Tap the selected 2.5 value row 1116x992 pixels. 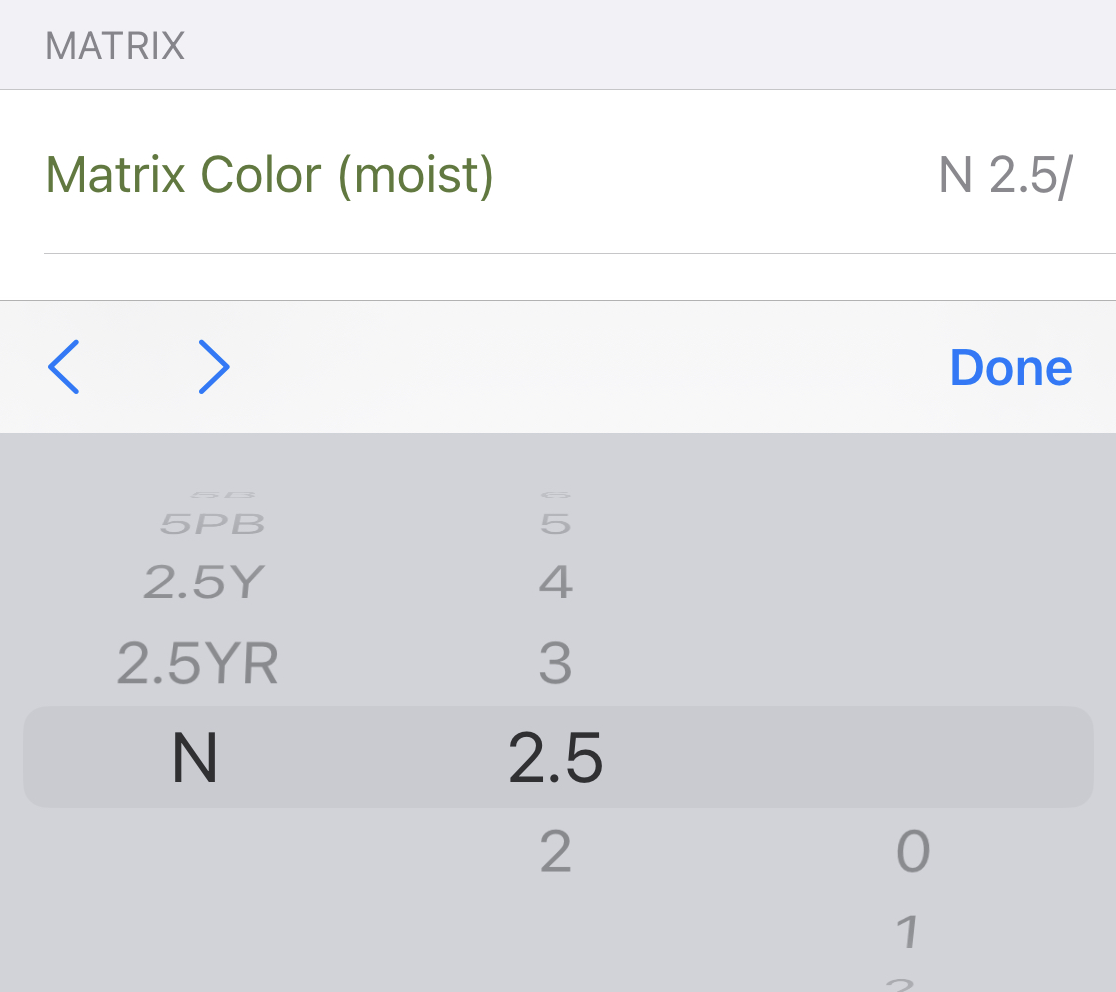[555, 757]
